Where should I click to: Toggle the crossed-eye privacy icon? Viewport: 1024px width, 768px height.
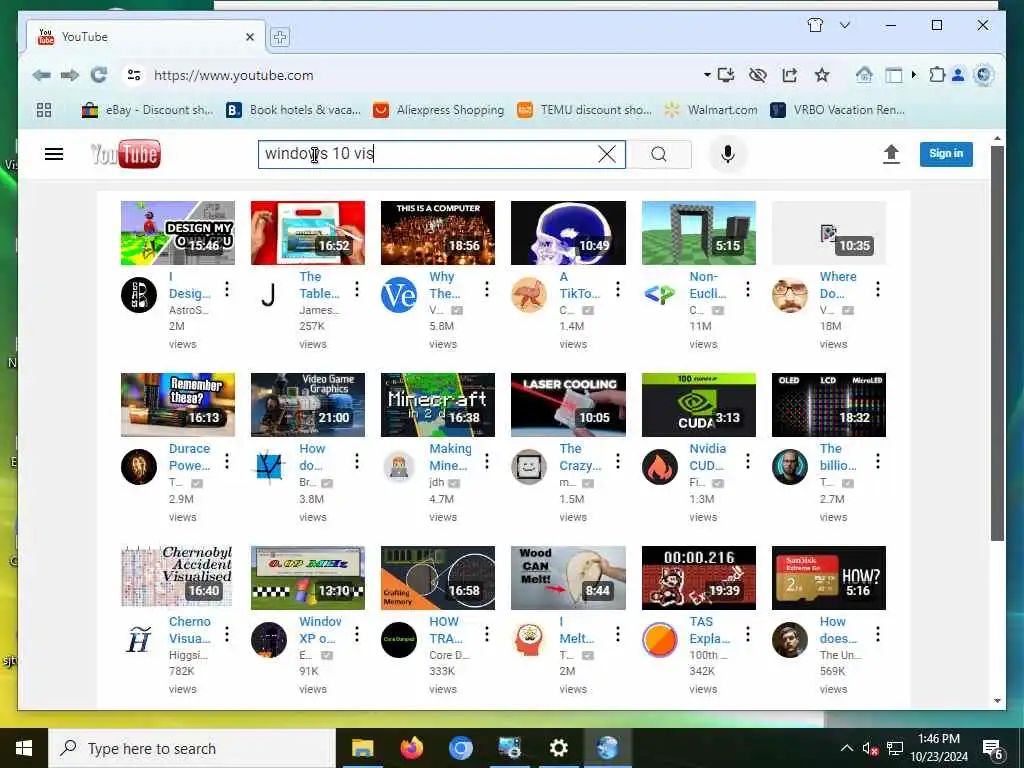tap(758, 75)
